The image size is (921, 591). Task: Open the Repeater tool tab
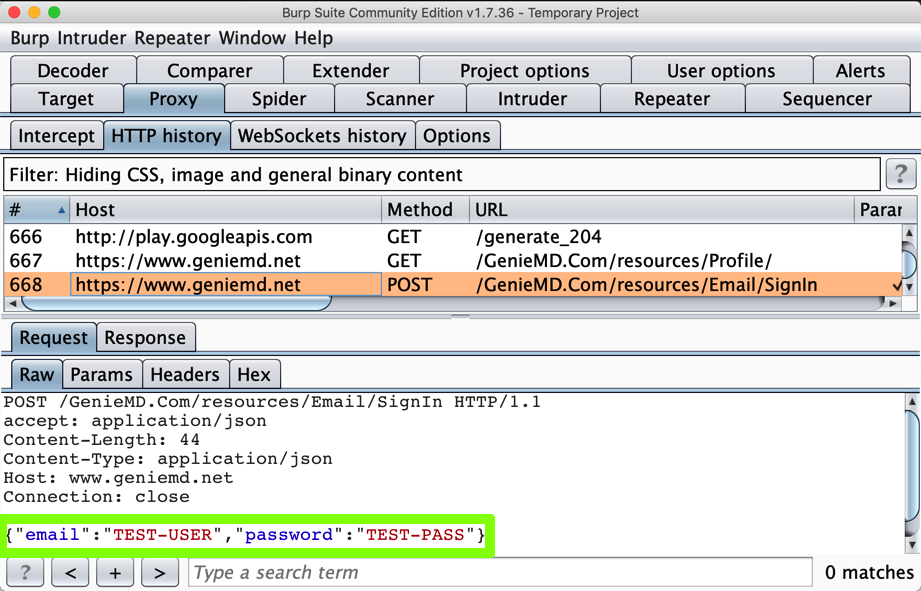click(x=672, y=99)
